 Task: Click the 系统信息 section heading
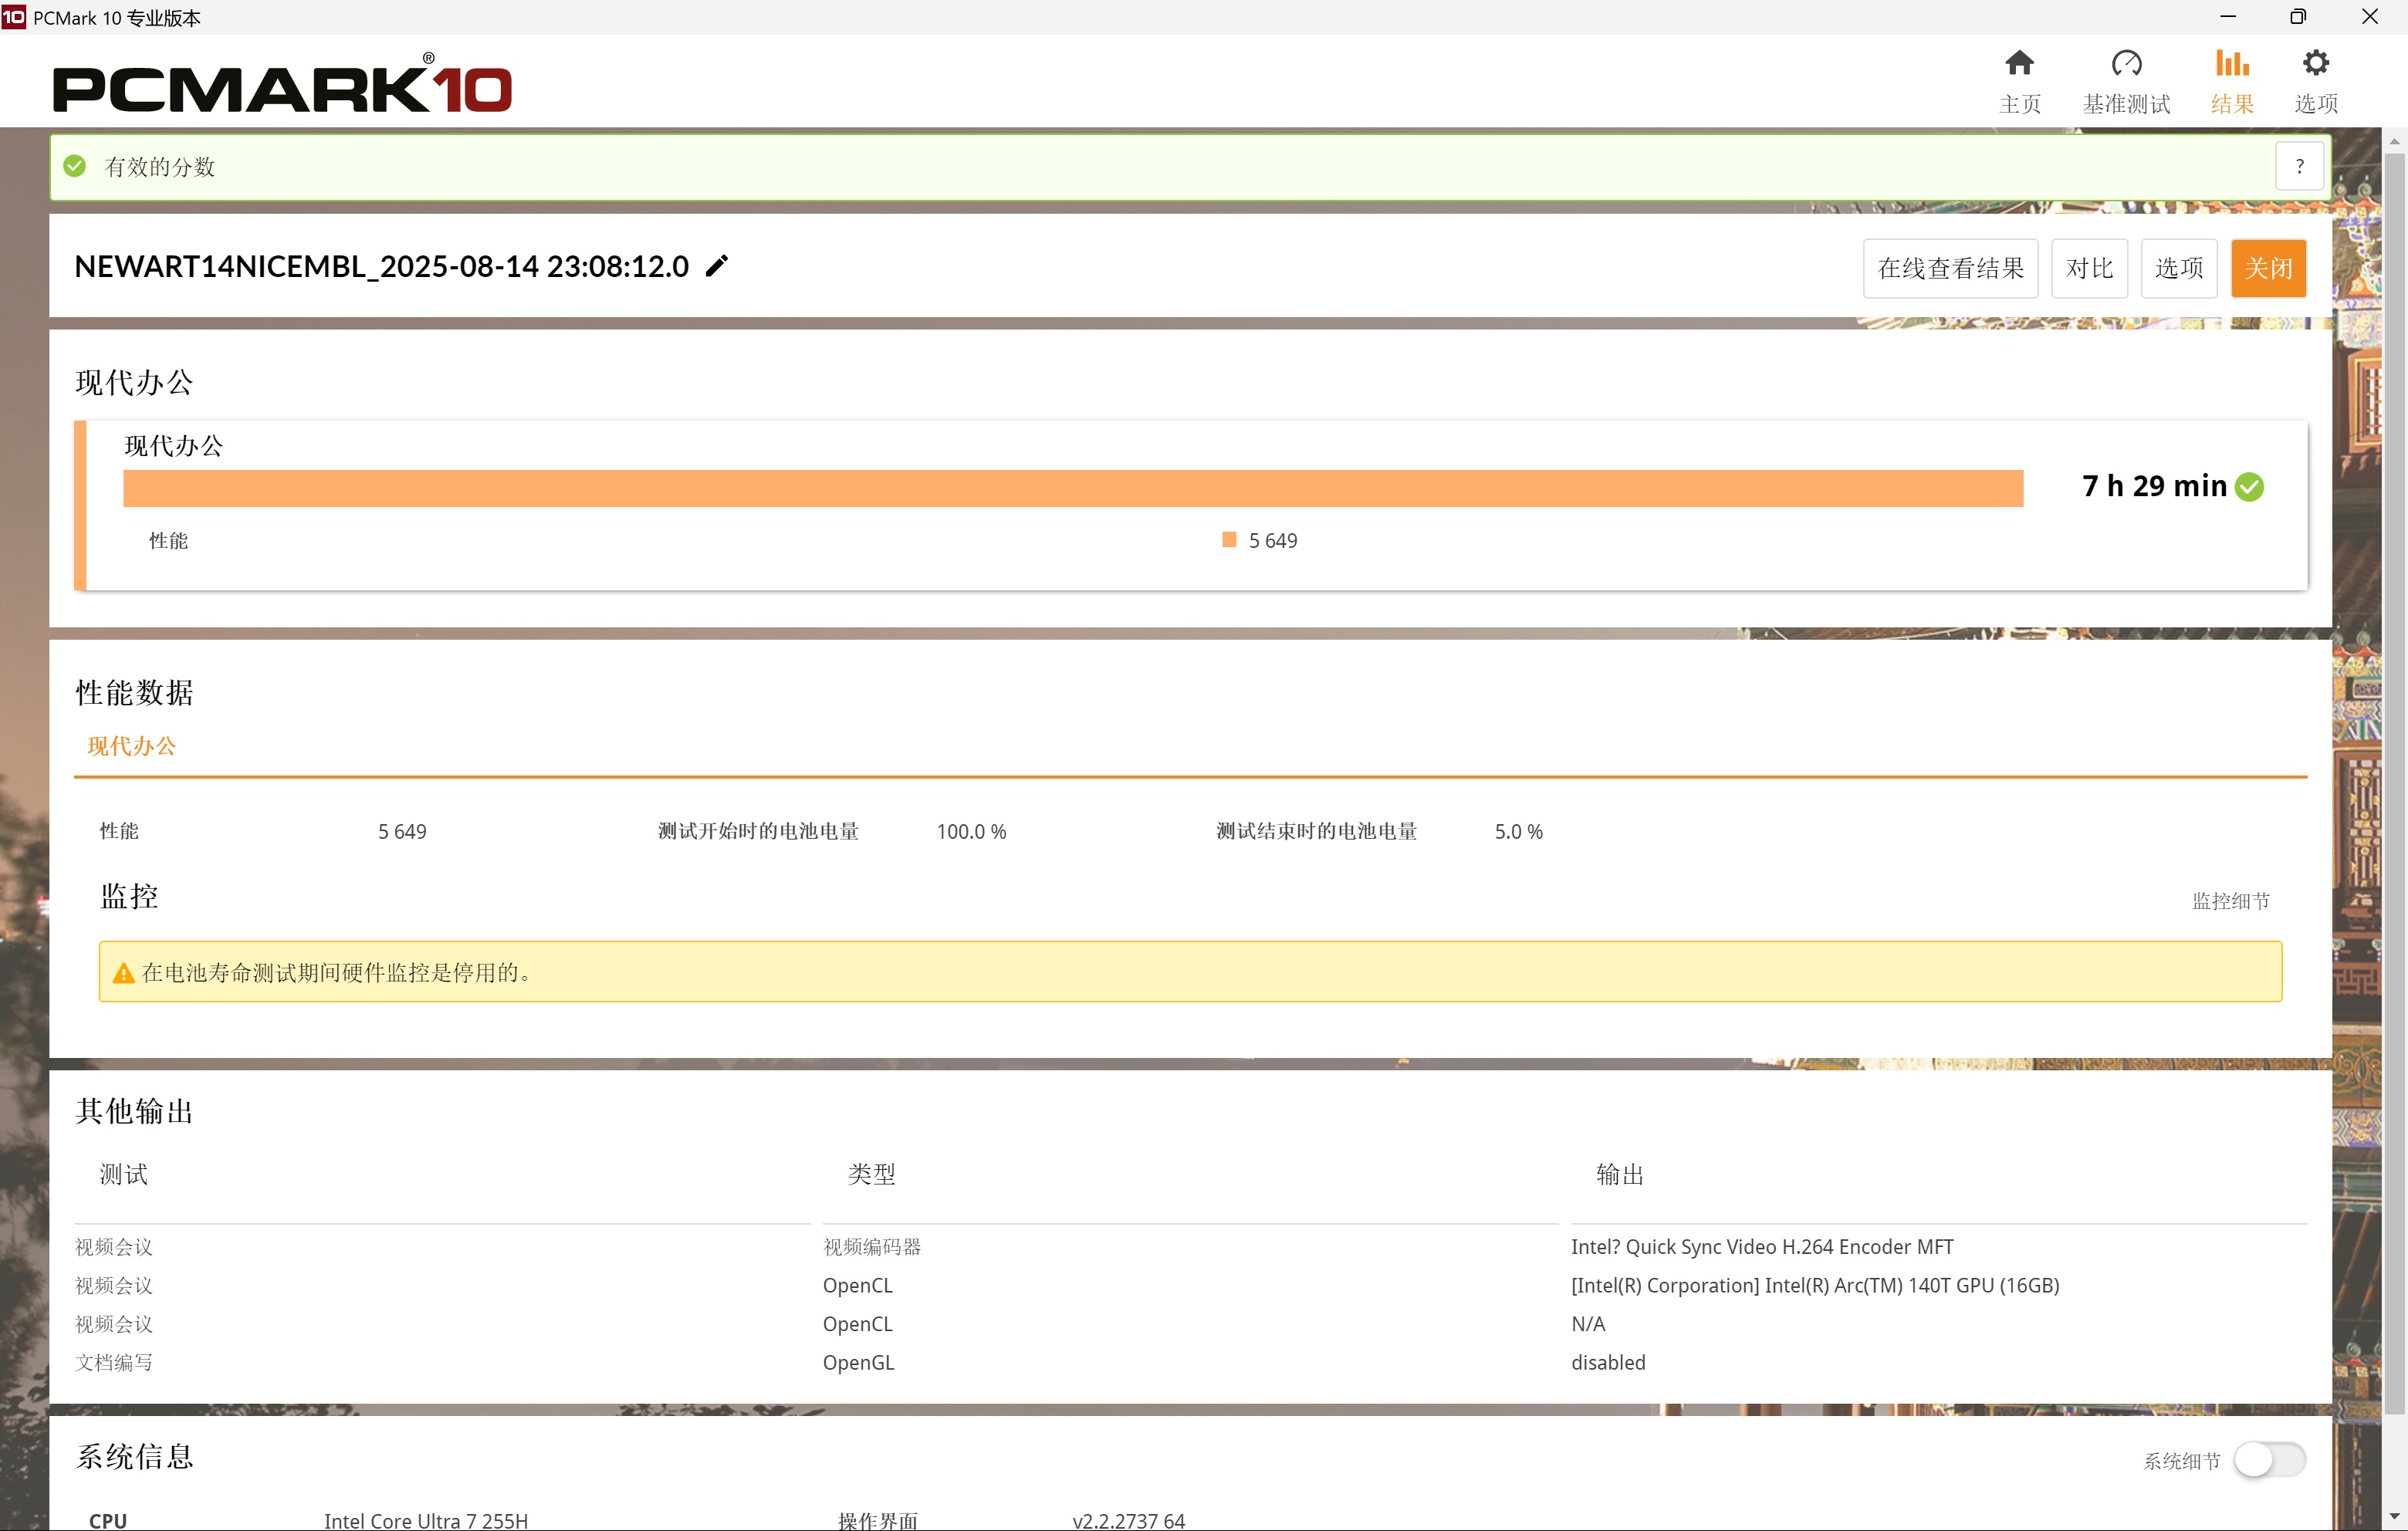coord(134,1457)
